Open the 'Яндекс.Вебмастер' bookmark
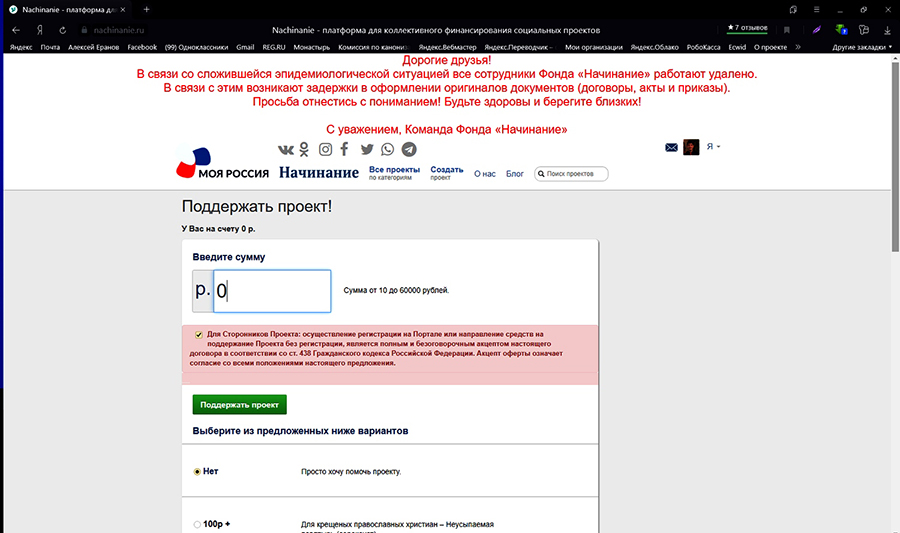This screenshot has height=533, width=900. [x=447, y=47]
